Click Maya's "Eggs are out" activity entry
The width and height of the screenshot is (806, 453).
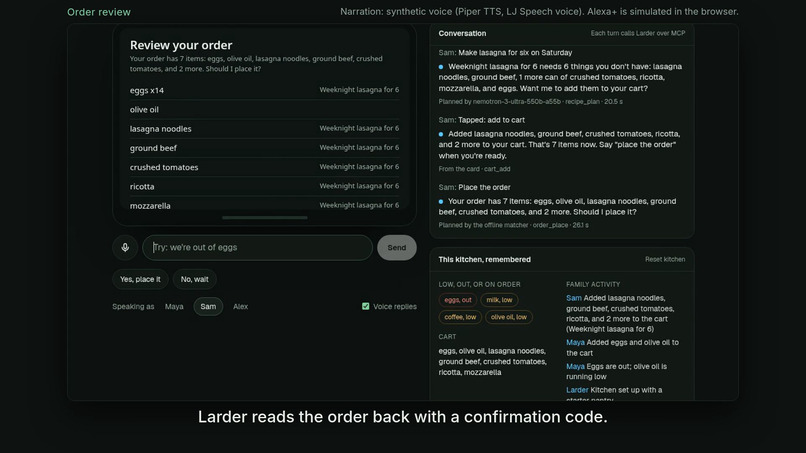click(617, 371)
